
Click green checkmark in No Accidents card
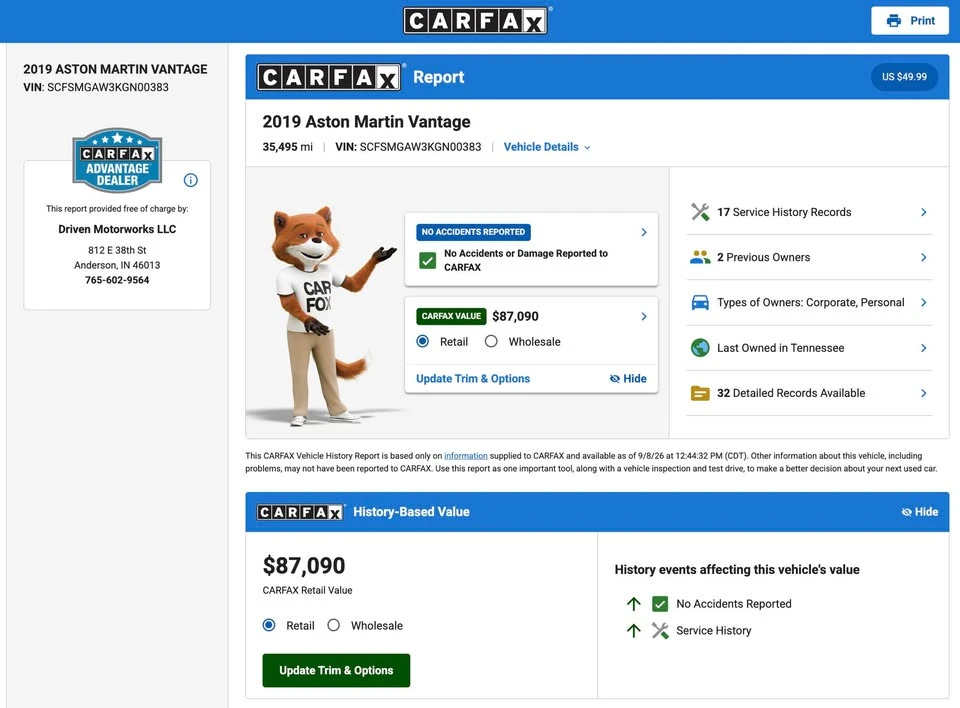[x=427, y=260]
